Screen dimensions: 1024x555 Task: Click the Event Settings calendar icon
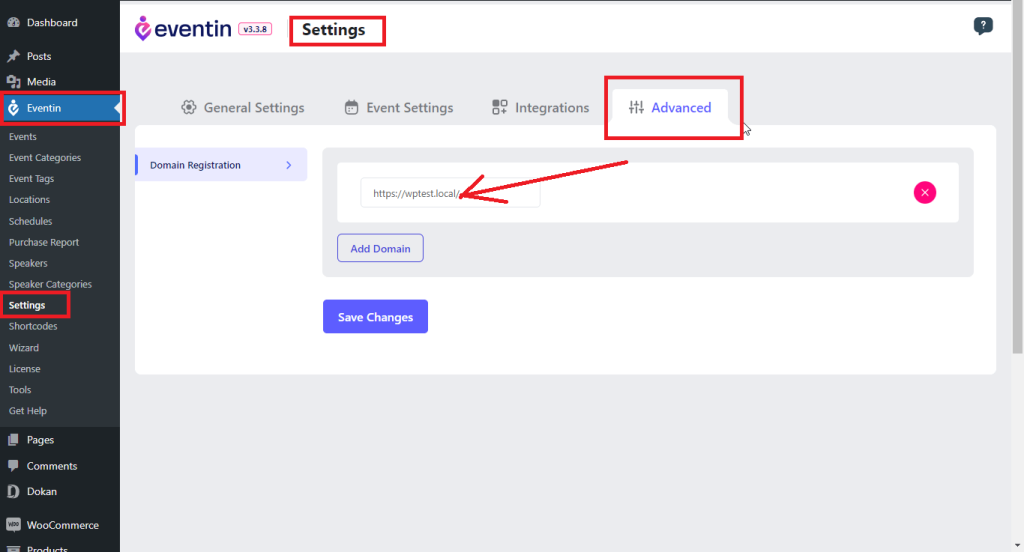351,107
